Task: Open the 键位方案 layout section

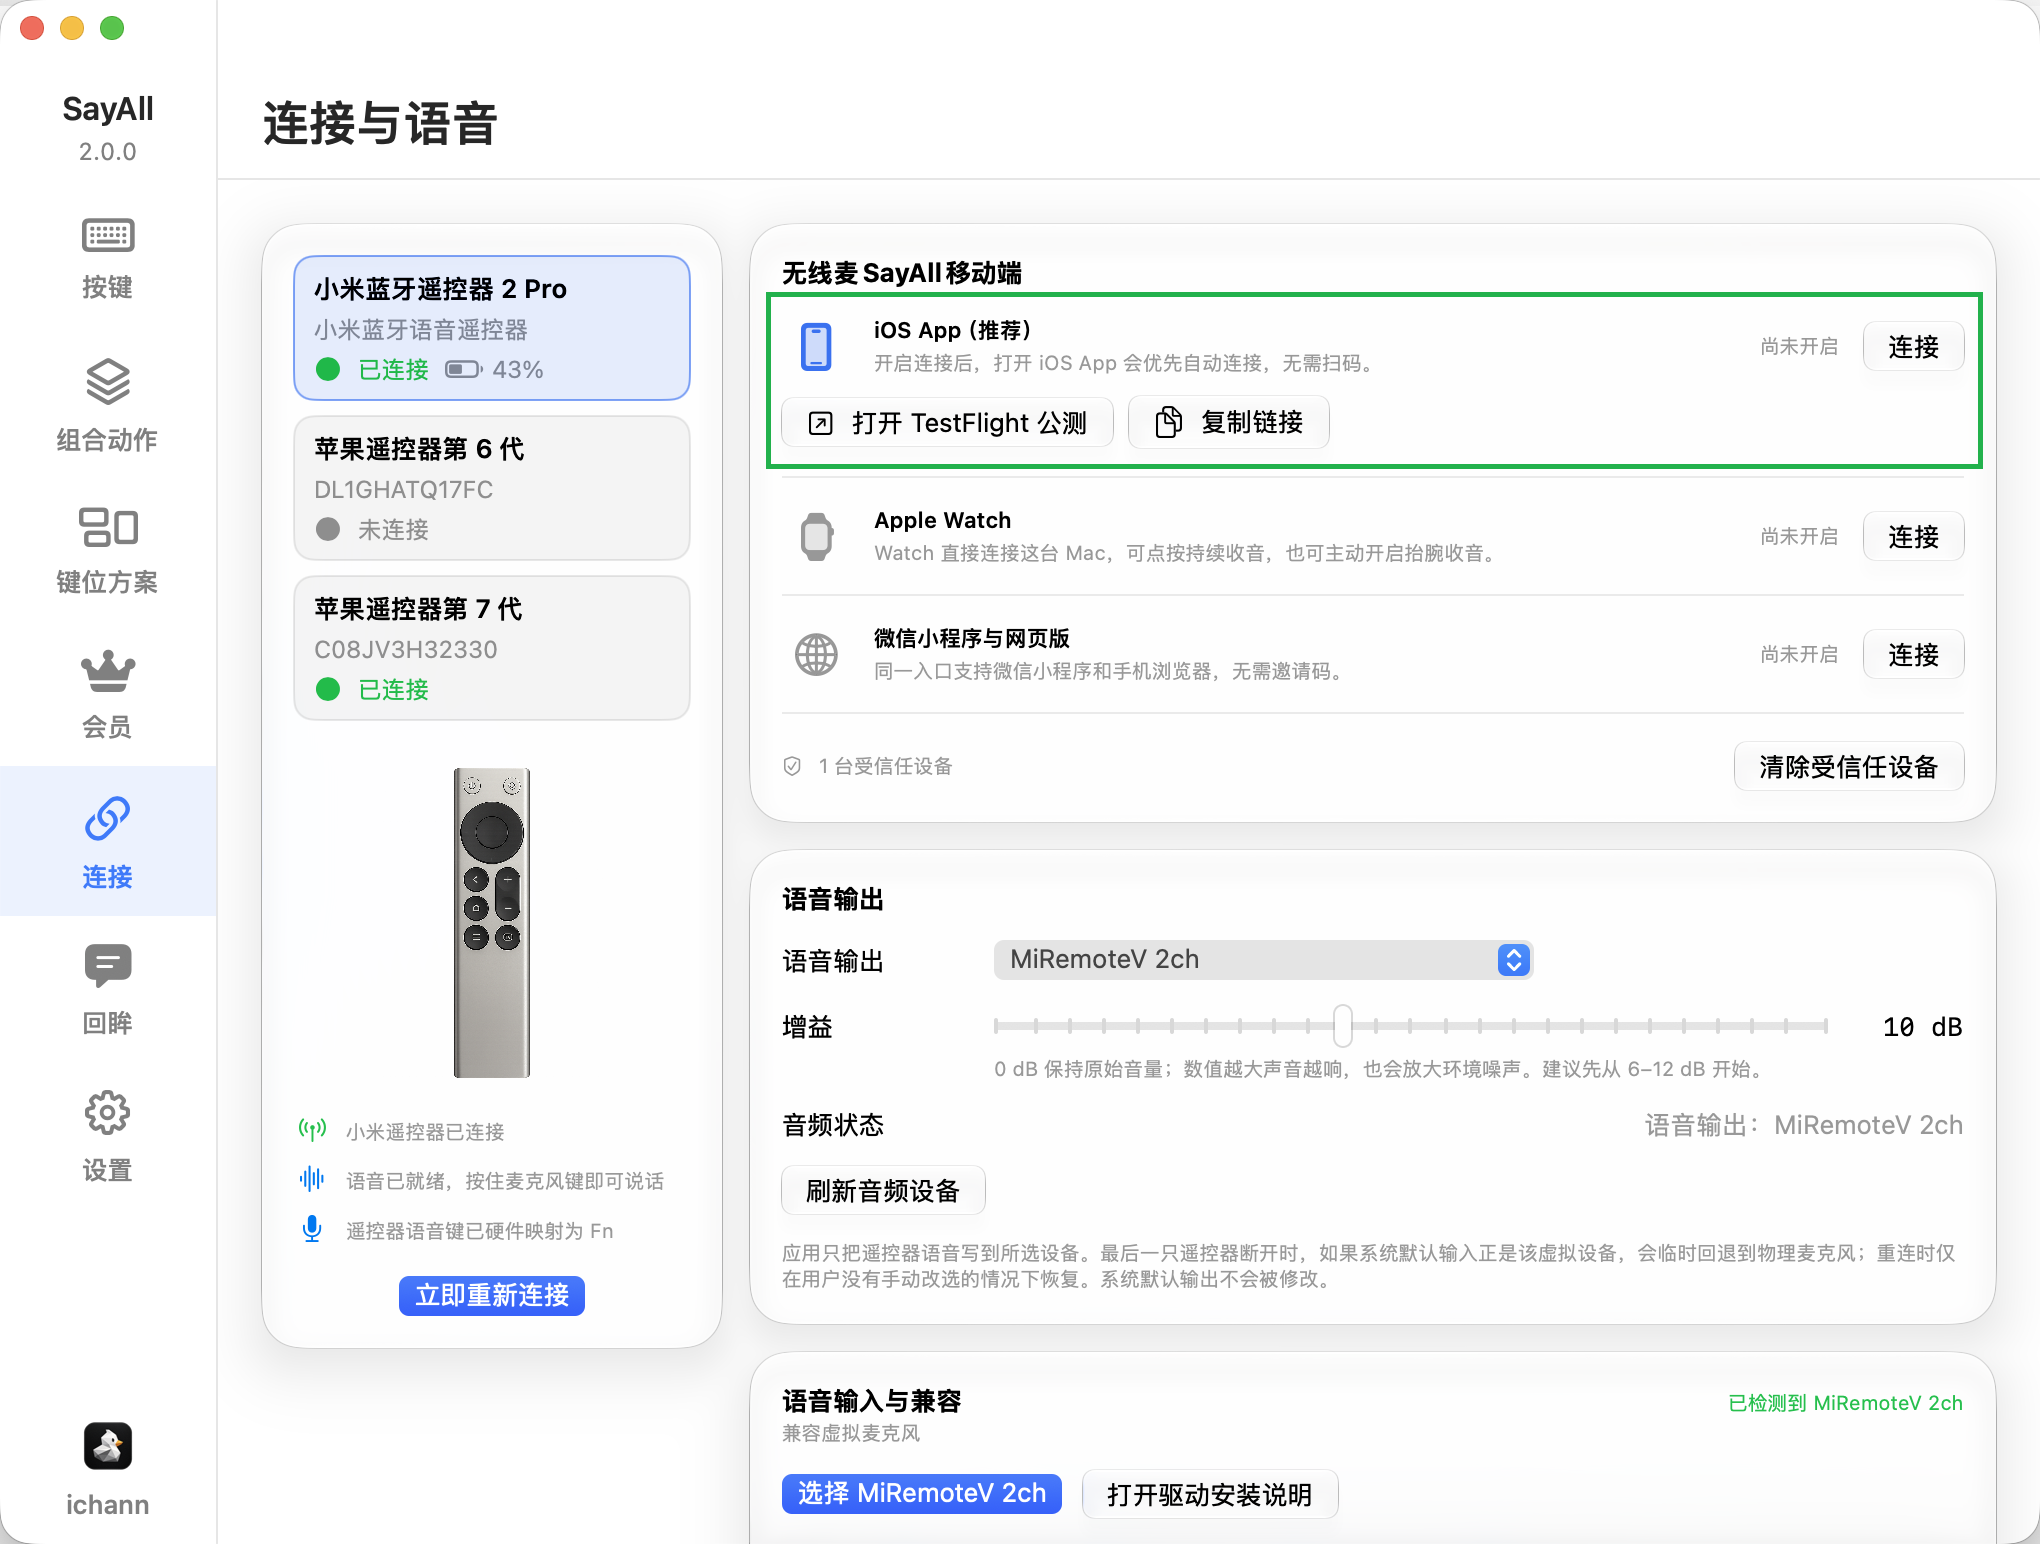Action: pyautogui.click(x=107, y=550)
